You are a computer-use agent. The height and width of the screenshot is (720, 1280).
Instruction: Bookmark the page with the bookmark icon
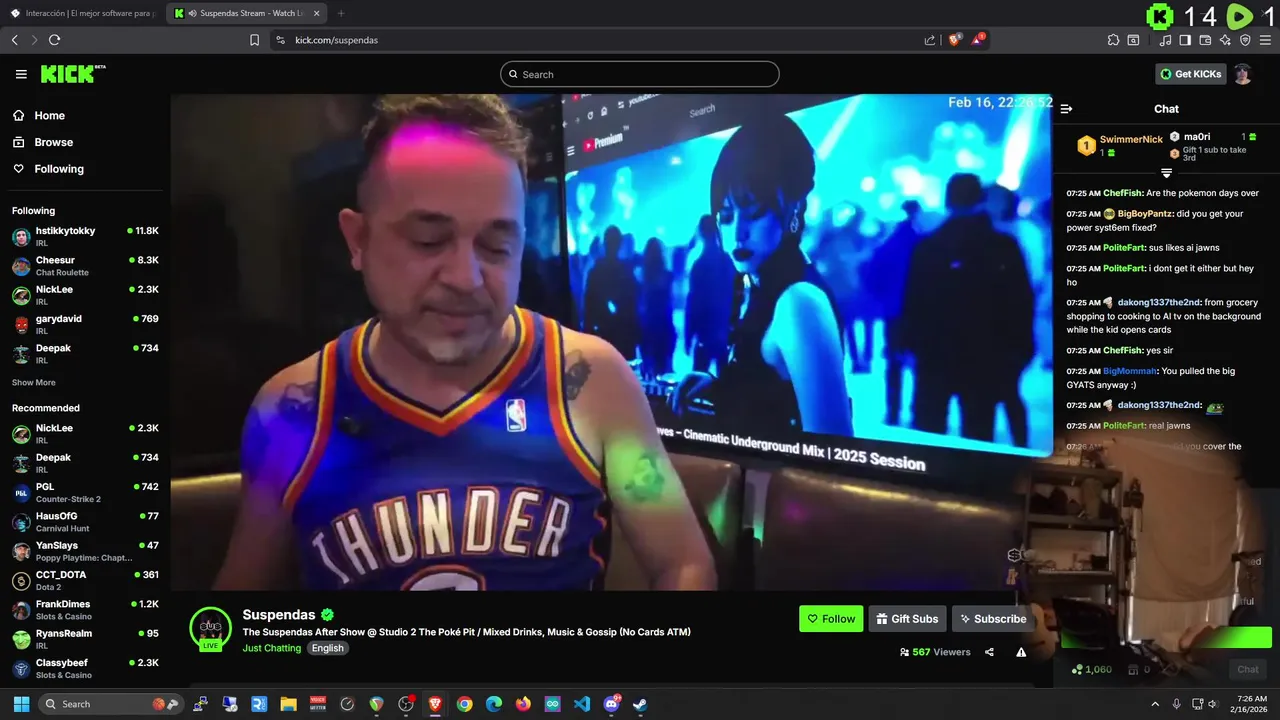pos(255,40)
